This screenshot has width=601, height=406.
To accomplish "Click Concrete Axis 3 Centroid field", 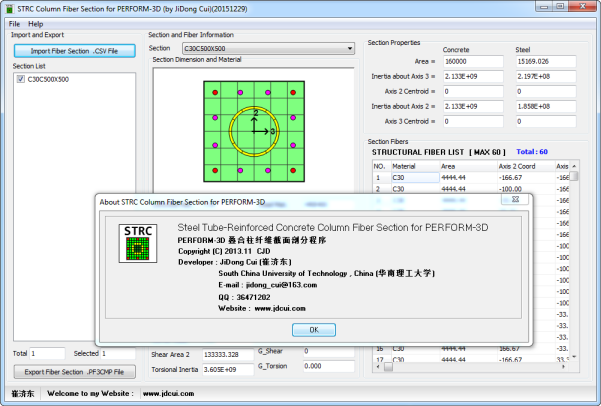I will (x=473, y=121).
